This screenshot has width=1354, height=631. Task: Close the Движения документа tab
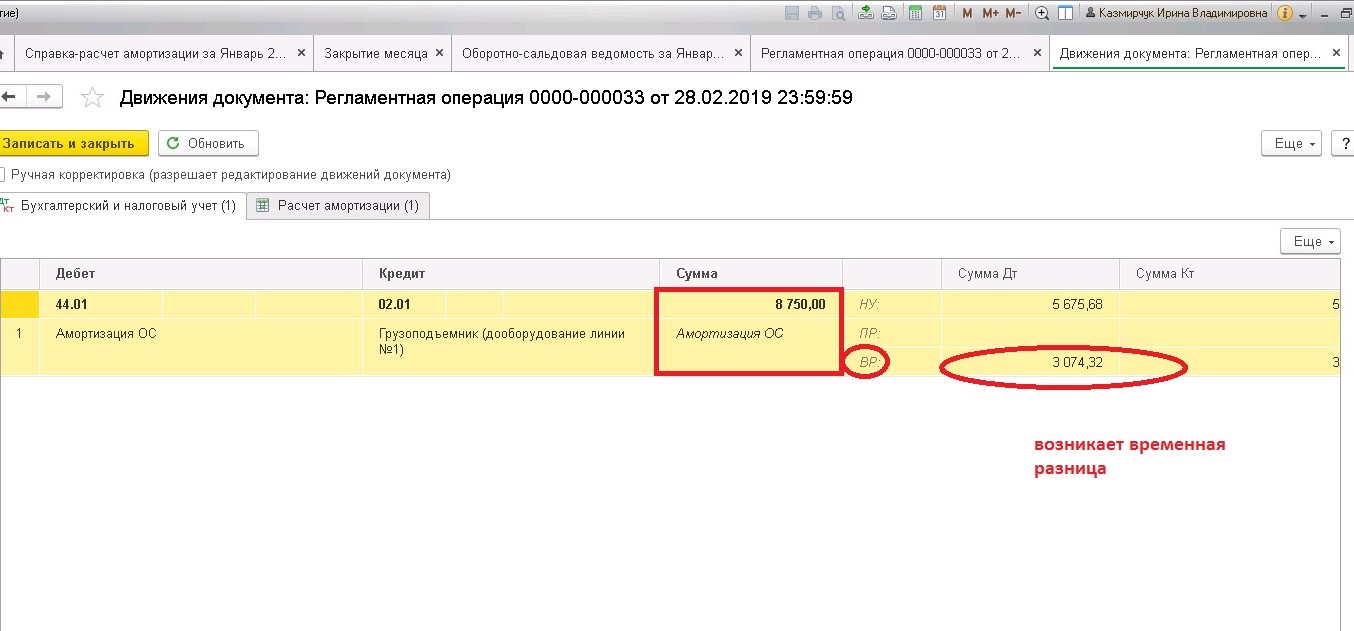tap(1338, 53)
